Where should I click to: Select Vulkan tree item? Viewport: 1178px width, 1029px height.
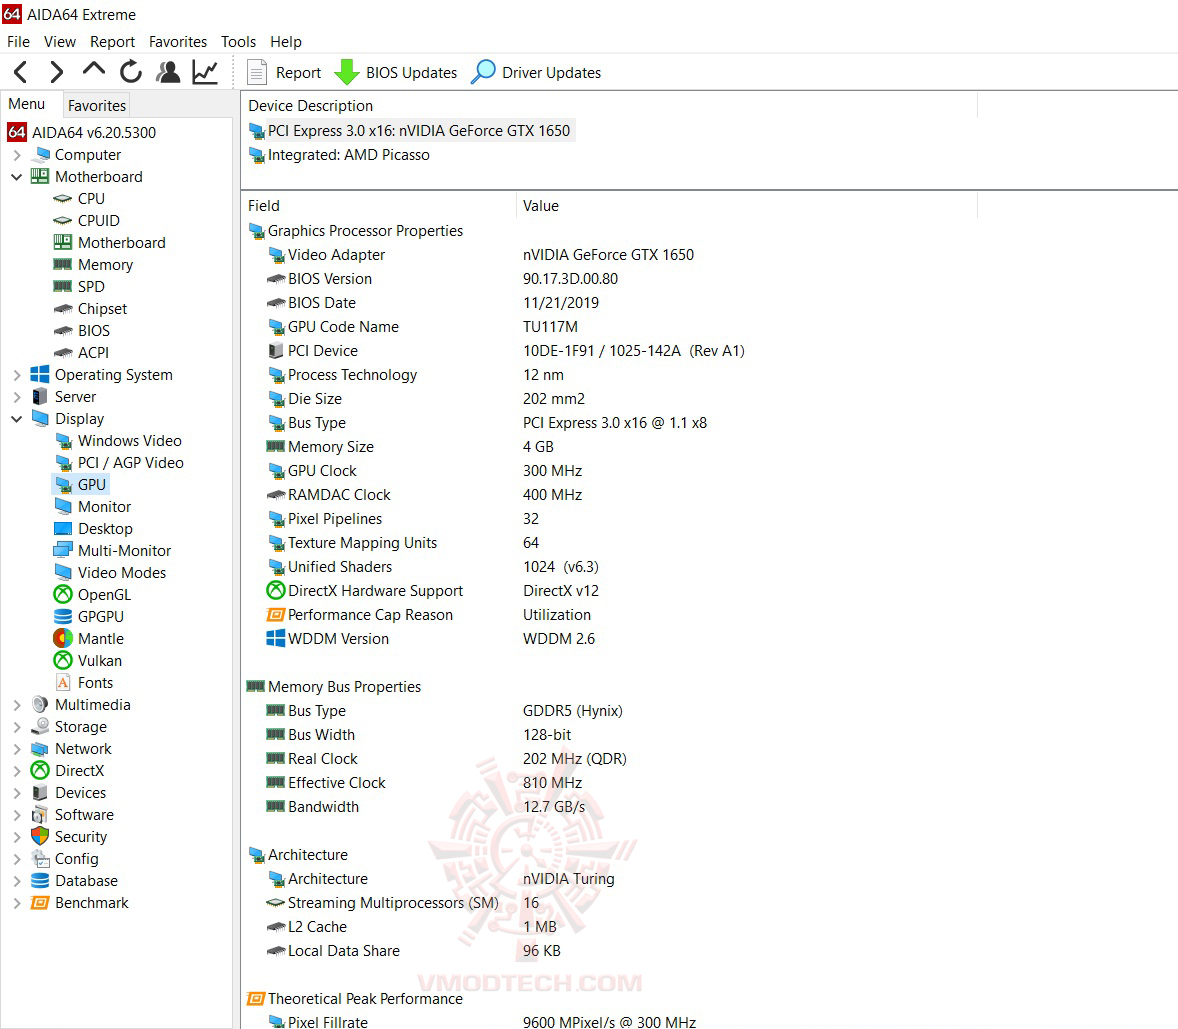click(100, 660)
